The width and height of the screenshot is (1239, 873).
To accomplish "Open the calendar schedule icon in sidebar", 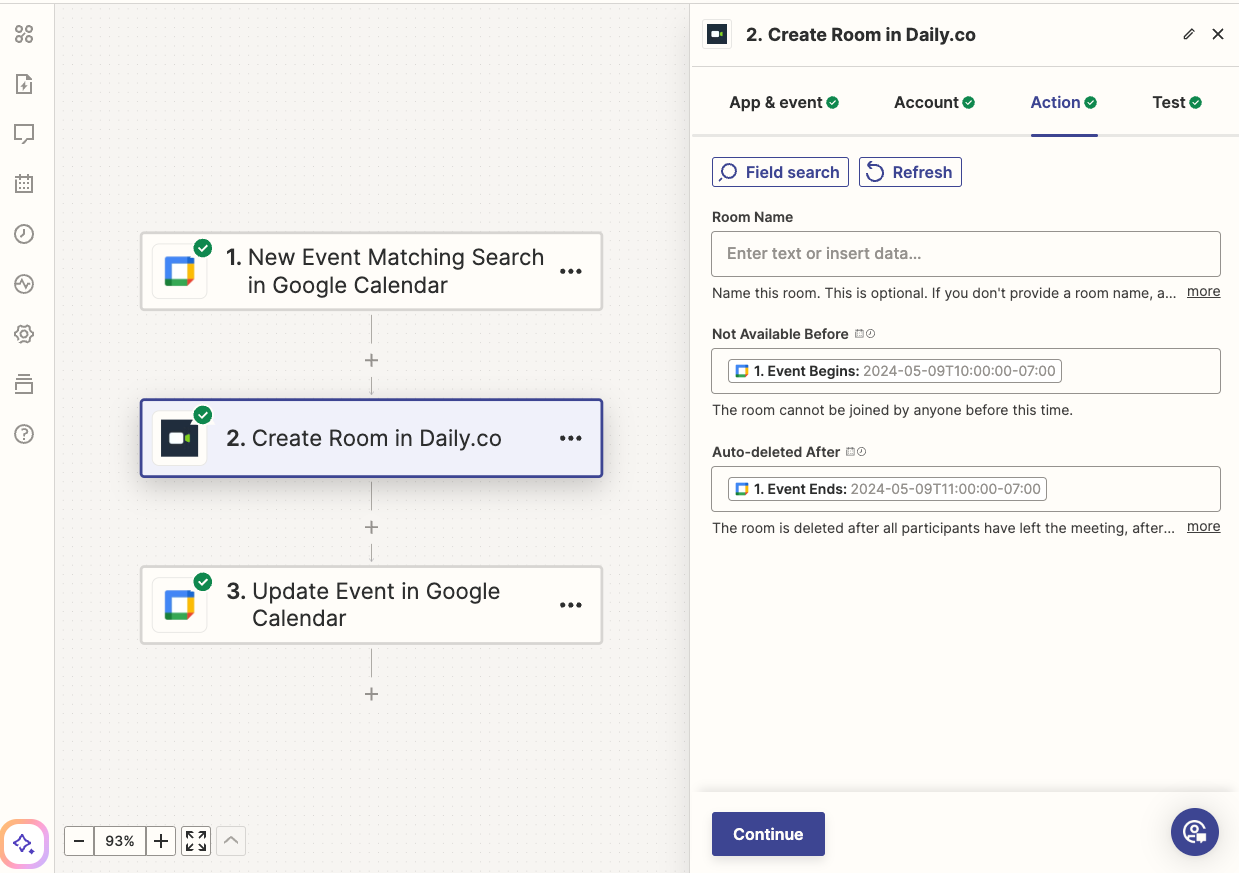I will (24, 184).
